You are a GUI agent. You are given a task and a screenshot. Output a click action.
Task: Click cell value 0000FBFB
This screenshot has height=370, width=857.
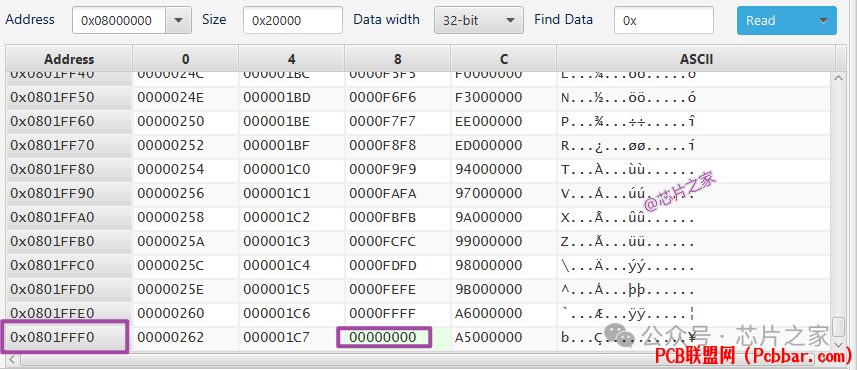click(x=383, y=218)
